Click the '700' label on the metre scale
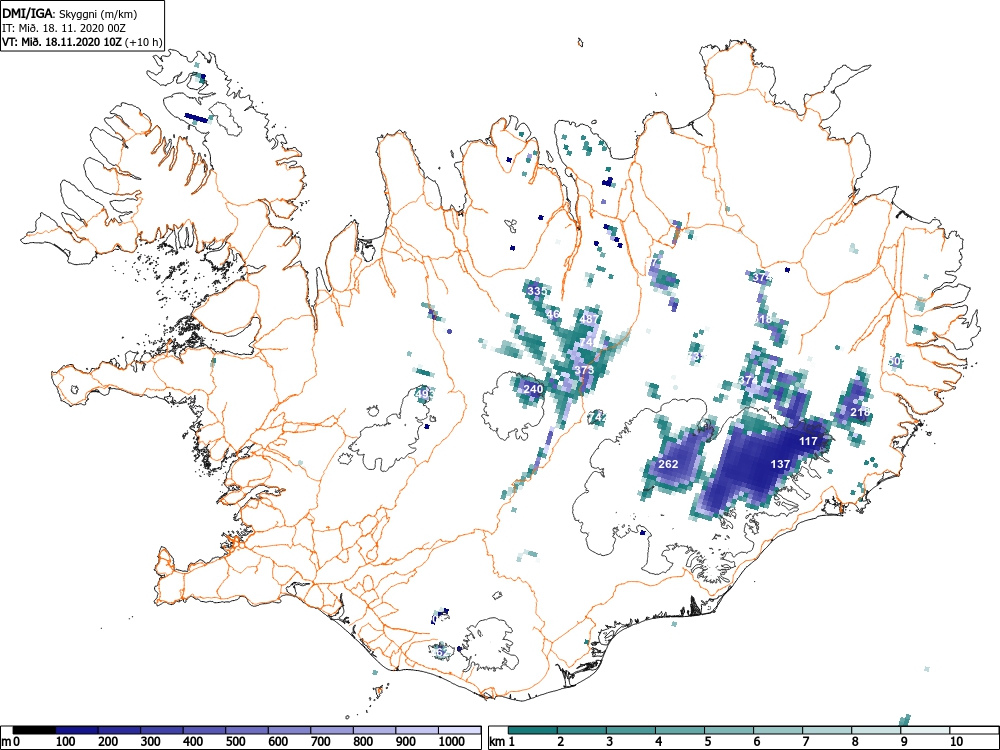 [x=321, y=742]
